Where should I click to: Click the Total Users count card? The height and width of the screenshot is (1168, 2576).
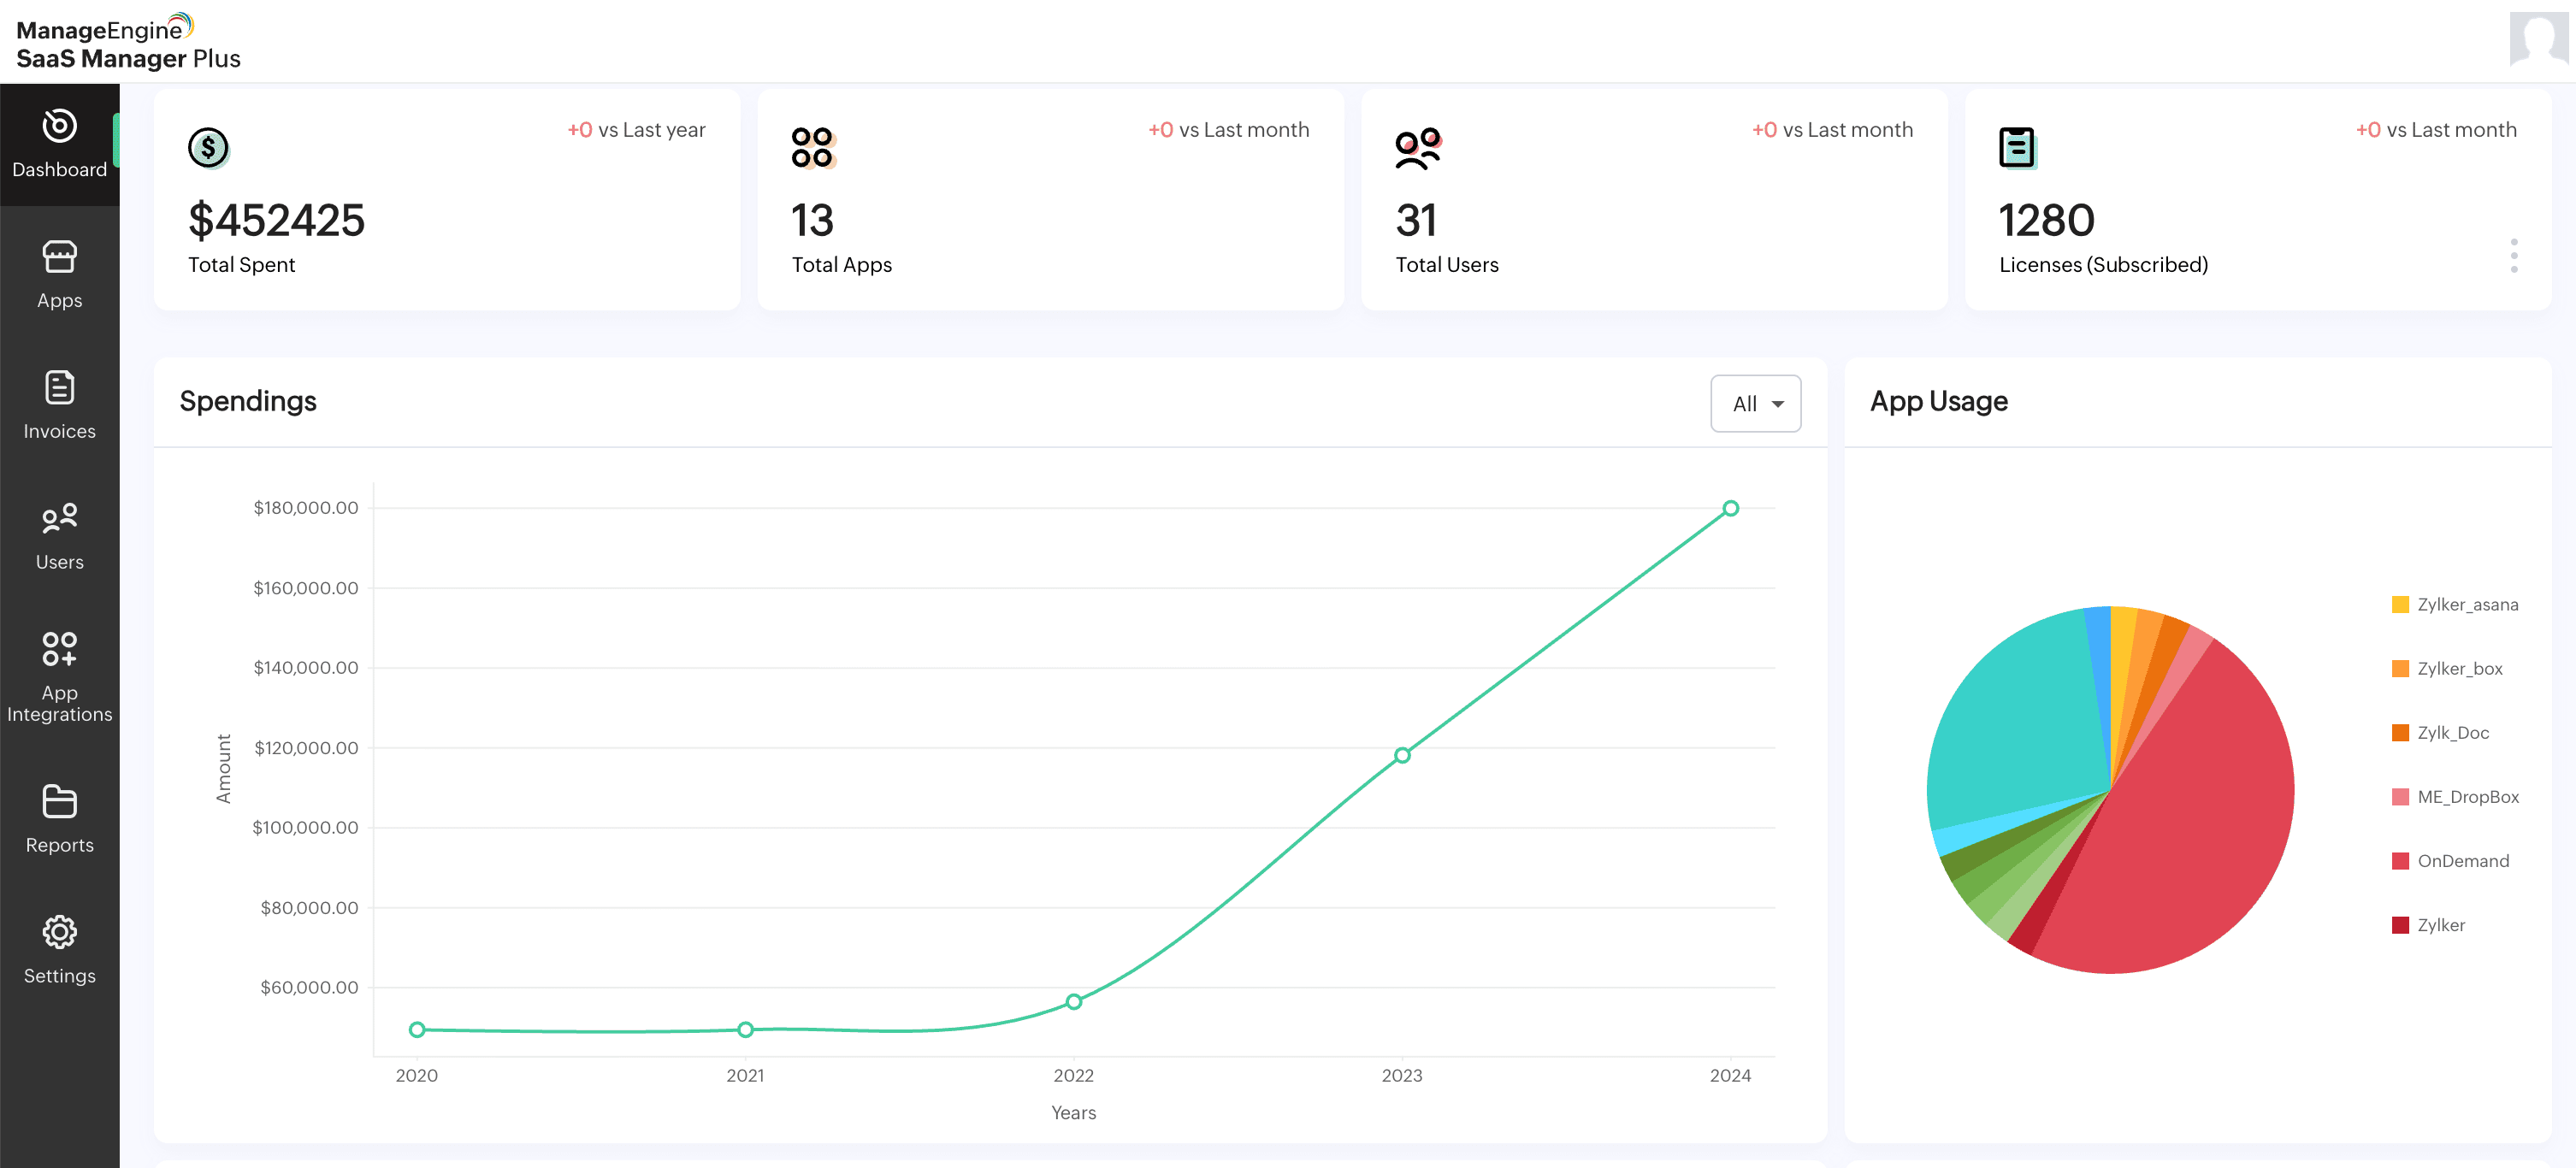[x=1651, y=199]
